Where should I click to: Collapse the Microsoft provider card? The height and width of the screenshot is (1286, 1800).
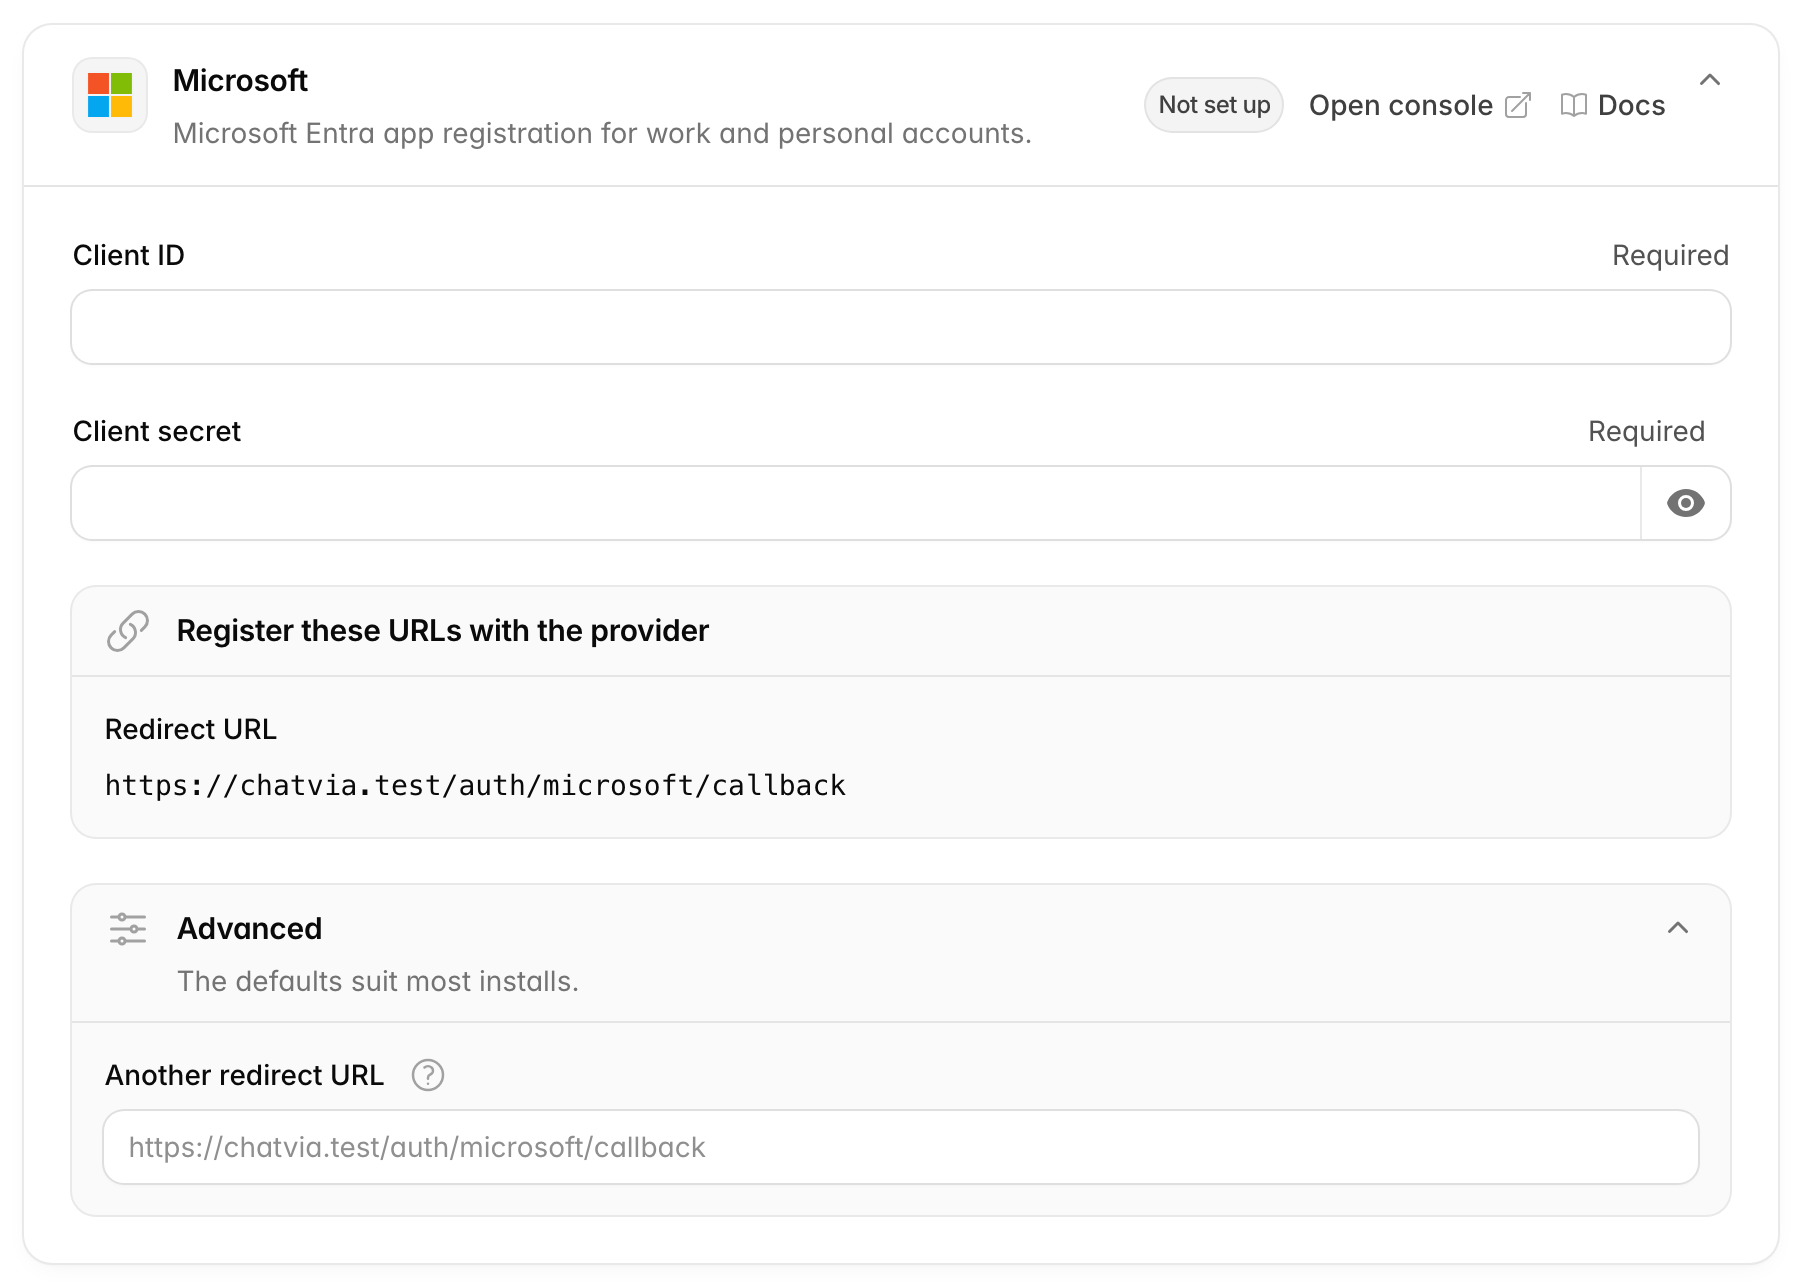tap(1710, 80)
